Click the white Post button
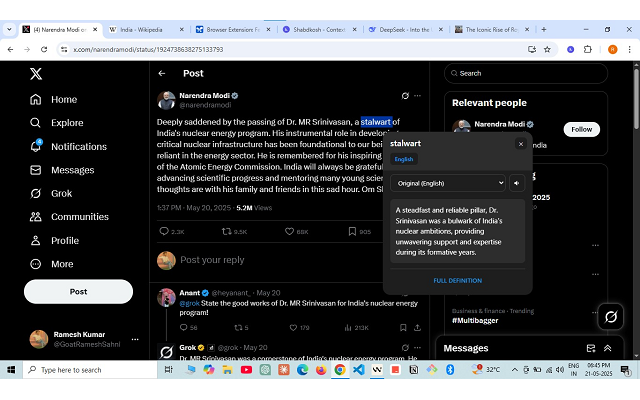 pyautogui.click(x=78, y=291)
